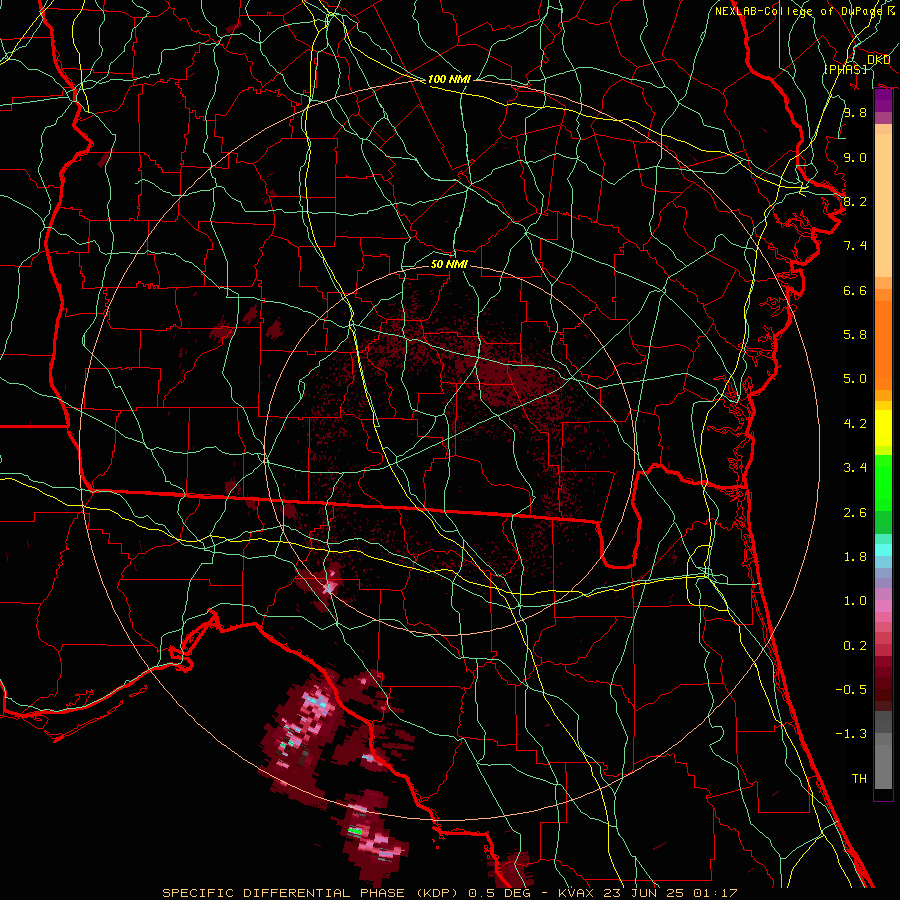The image size is (900, 900).
Task: Click the 0.2 value on the color scale
Action: click(855, 646)
